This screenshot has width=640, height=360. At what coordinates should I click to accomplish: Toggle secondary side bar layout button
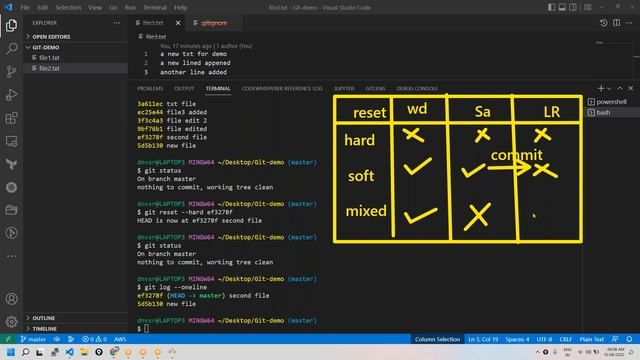point(573,7)
